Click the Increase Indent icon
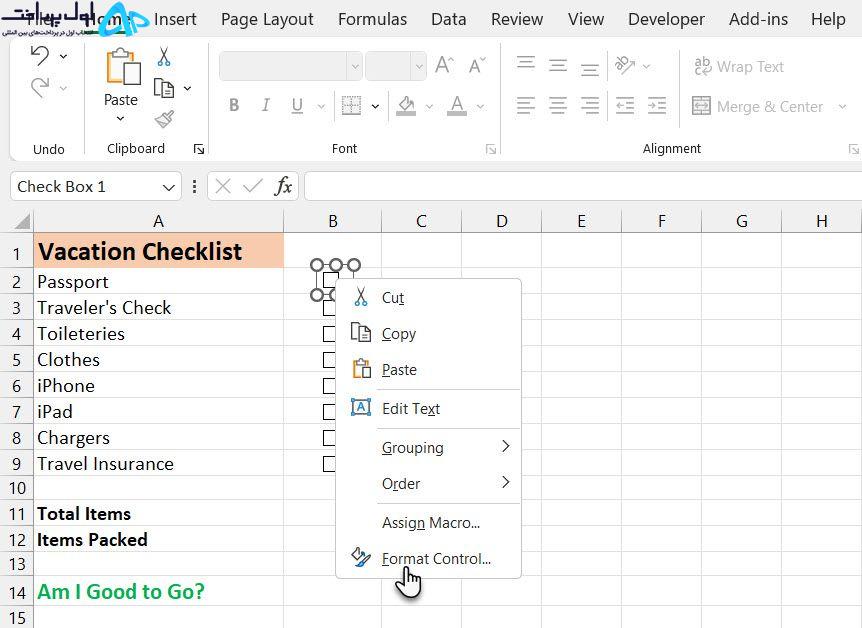The image size is (862, 628). click(x=657, y=105)
